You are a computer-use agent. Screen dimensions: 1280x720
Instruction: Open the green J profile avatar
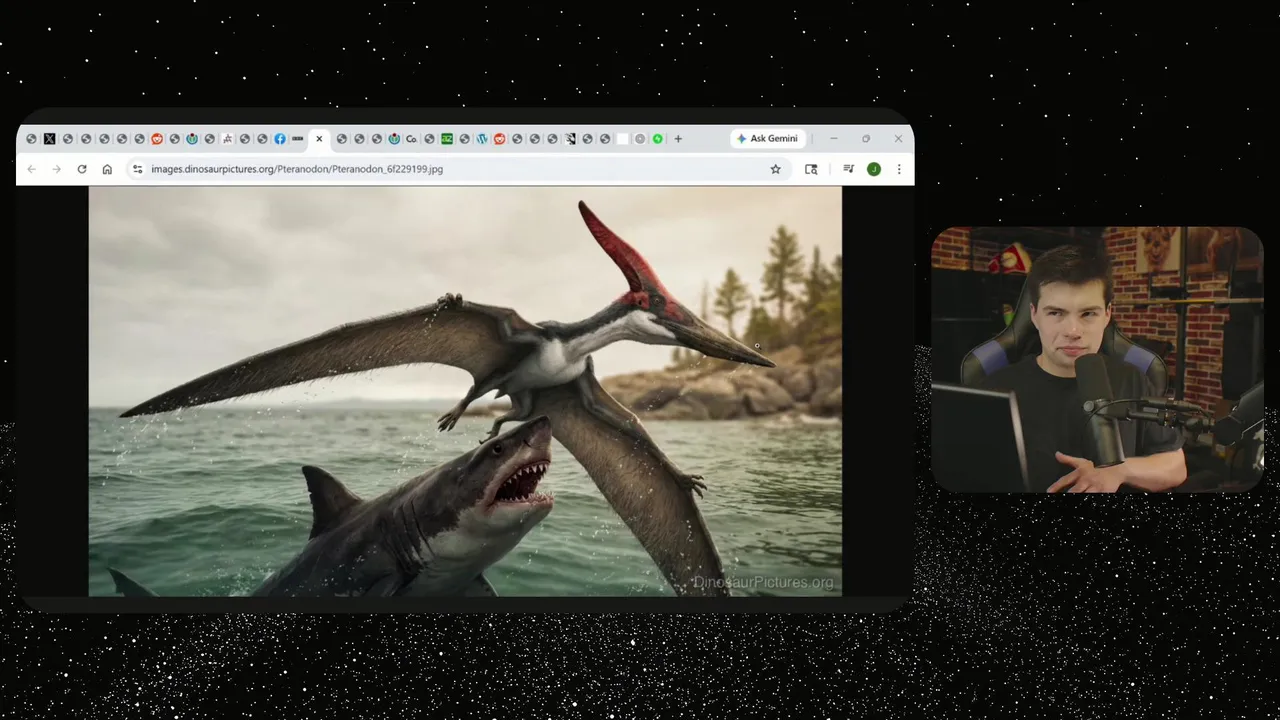tap(873, 169)
